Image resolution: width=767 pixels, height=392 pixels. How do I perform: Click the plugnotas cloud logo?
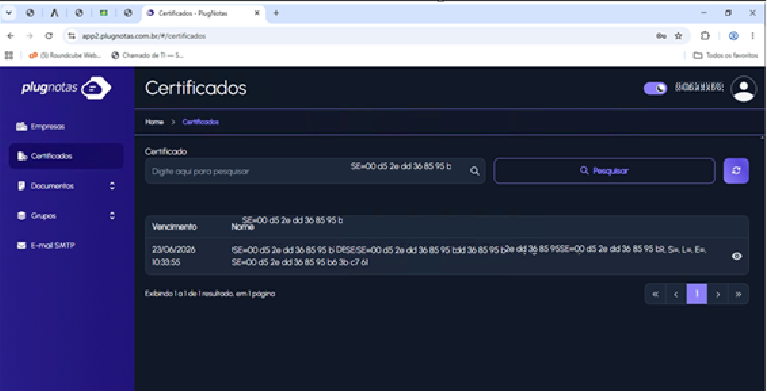pos(96,88)
